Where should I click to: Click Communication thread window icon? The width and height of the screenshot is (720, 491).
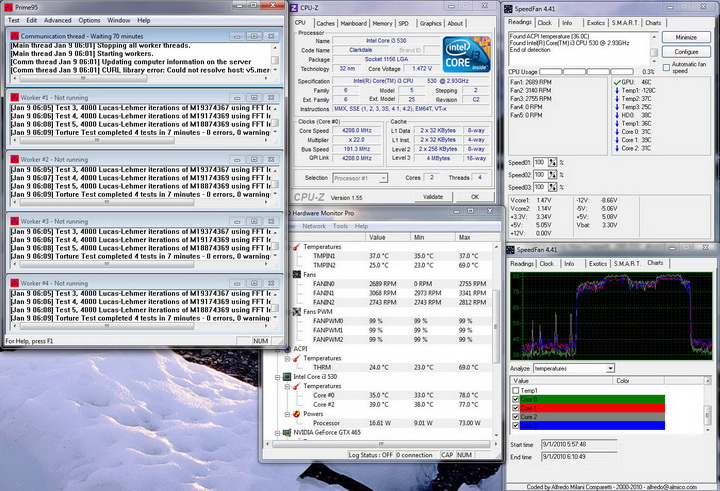(x=15, y=36)
